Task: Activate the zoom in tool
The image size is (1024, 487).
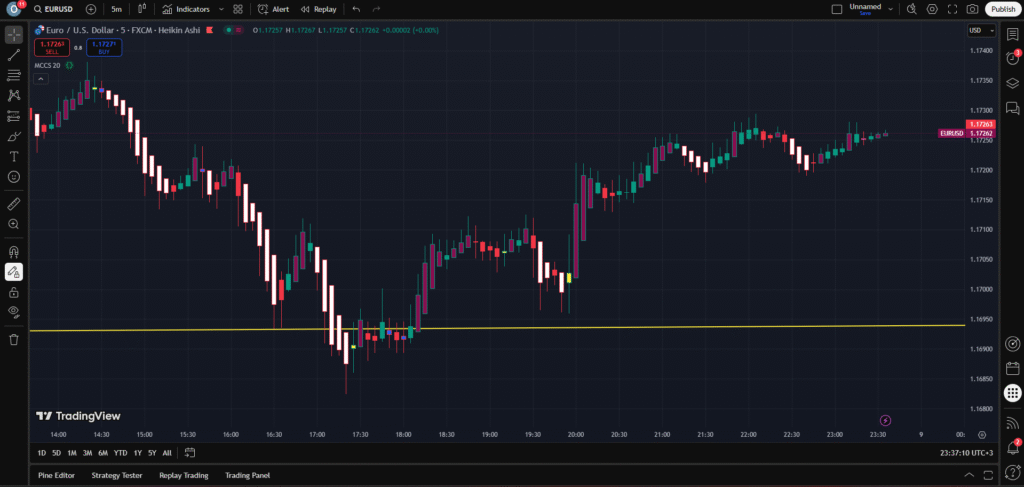Action: 14,224
